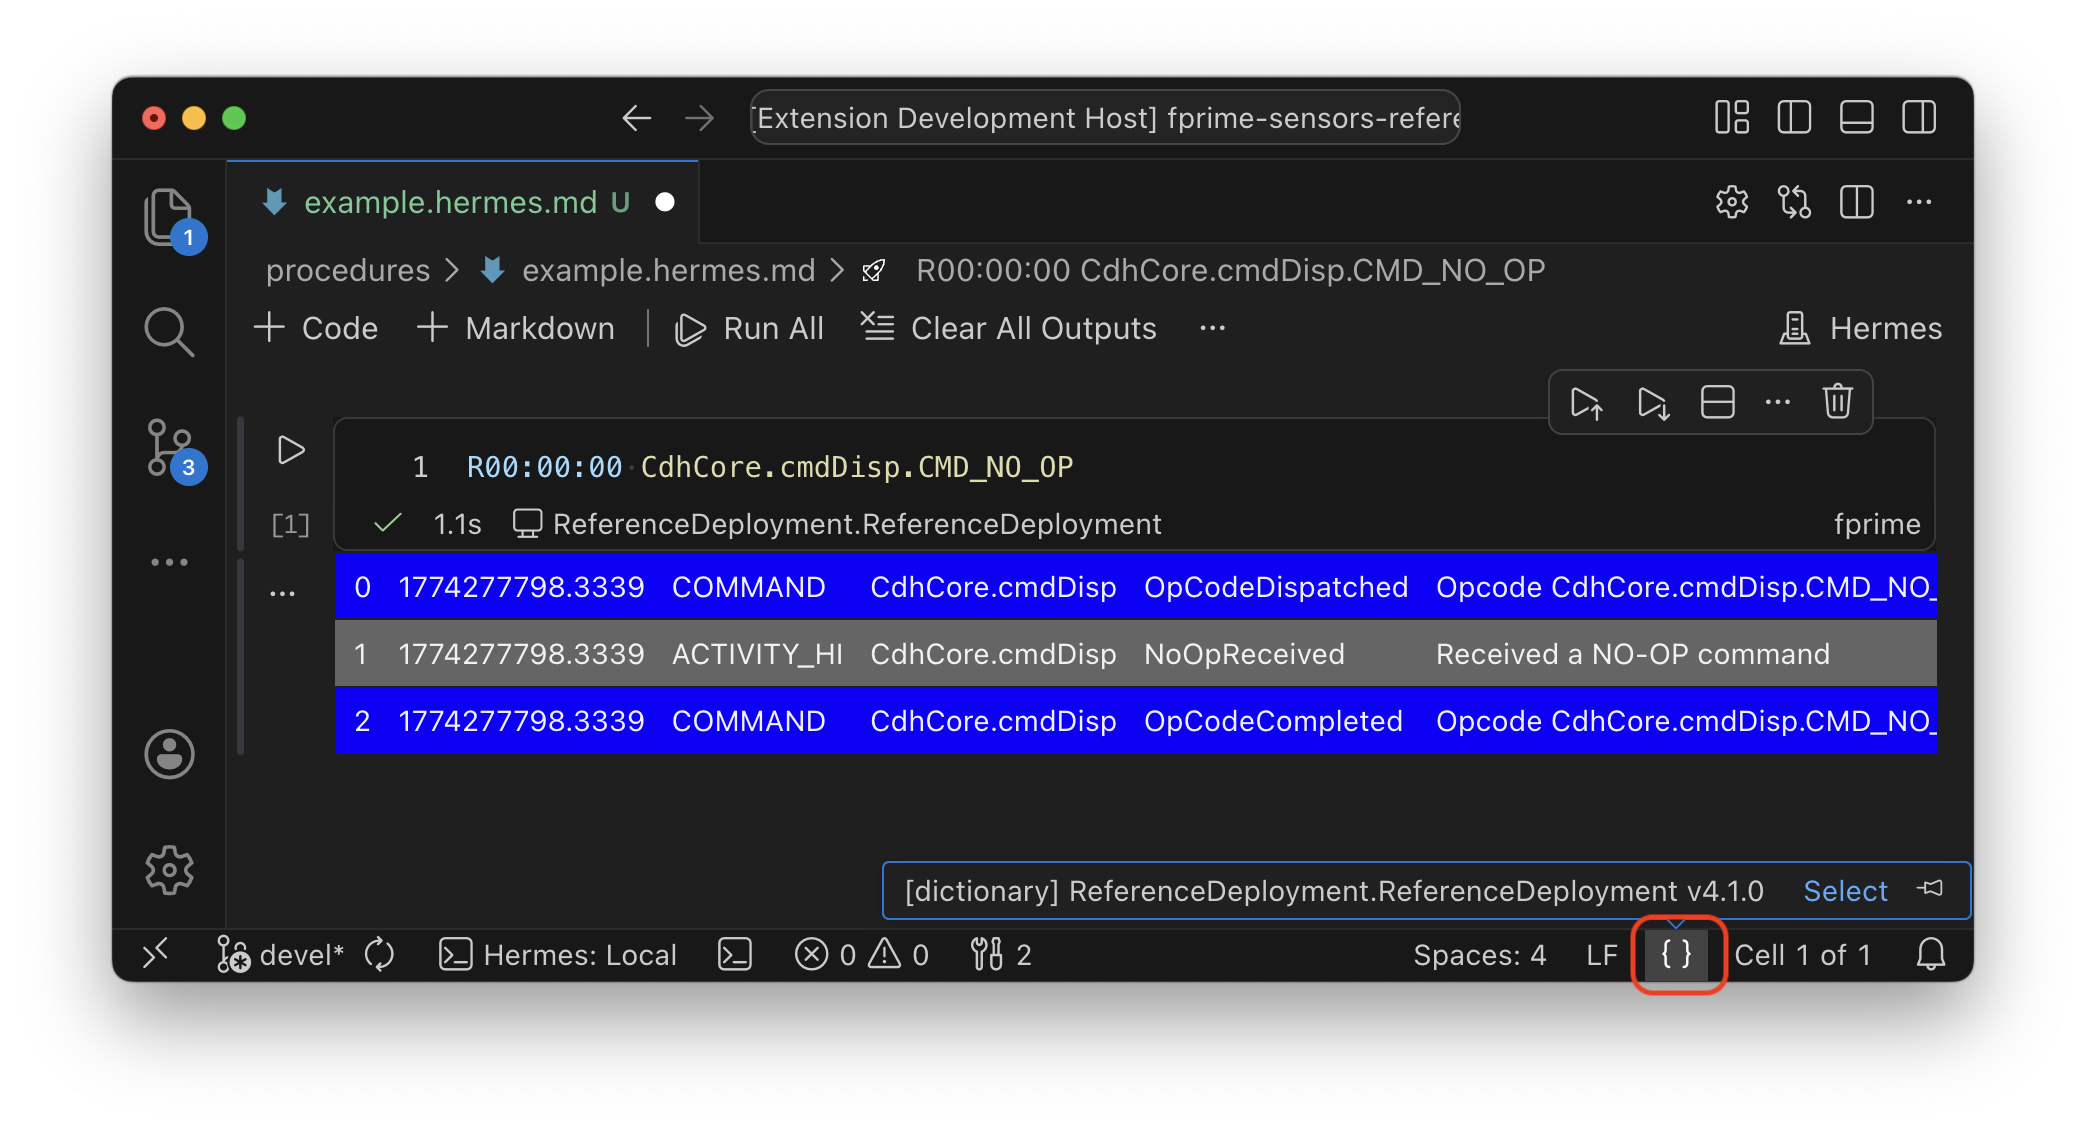Select the example.hermes.md tab
This screenshot has width=2086, height=1130.
(450, 202)
